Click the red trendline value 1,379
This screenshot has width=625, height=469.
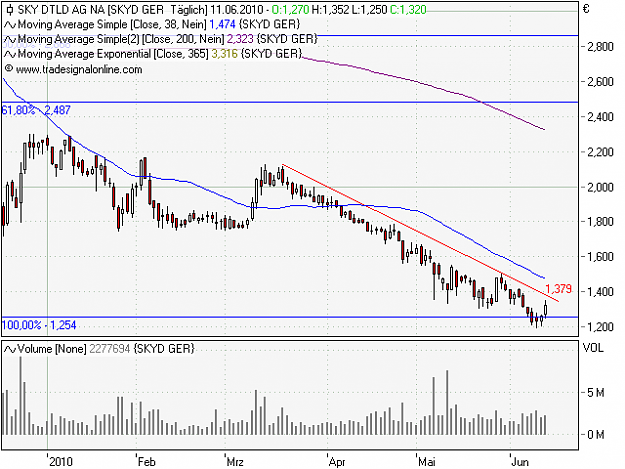pos(558,288)
